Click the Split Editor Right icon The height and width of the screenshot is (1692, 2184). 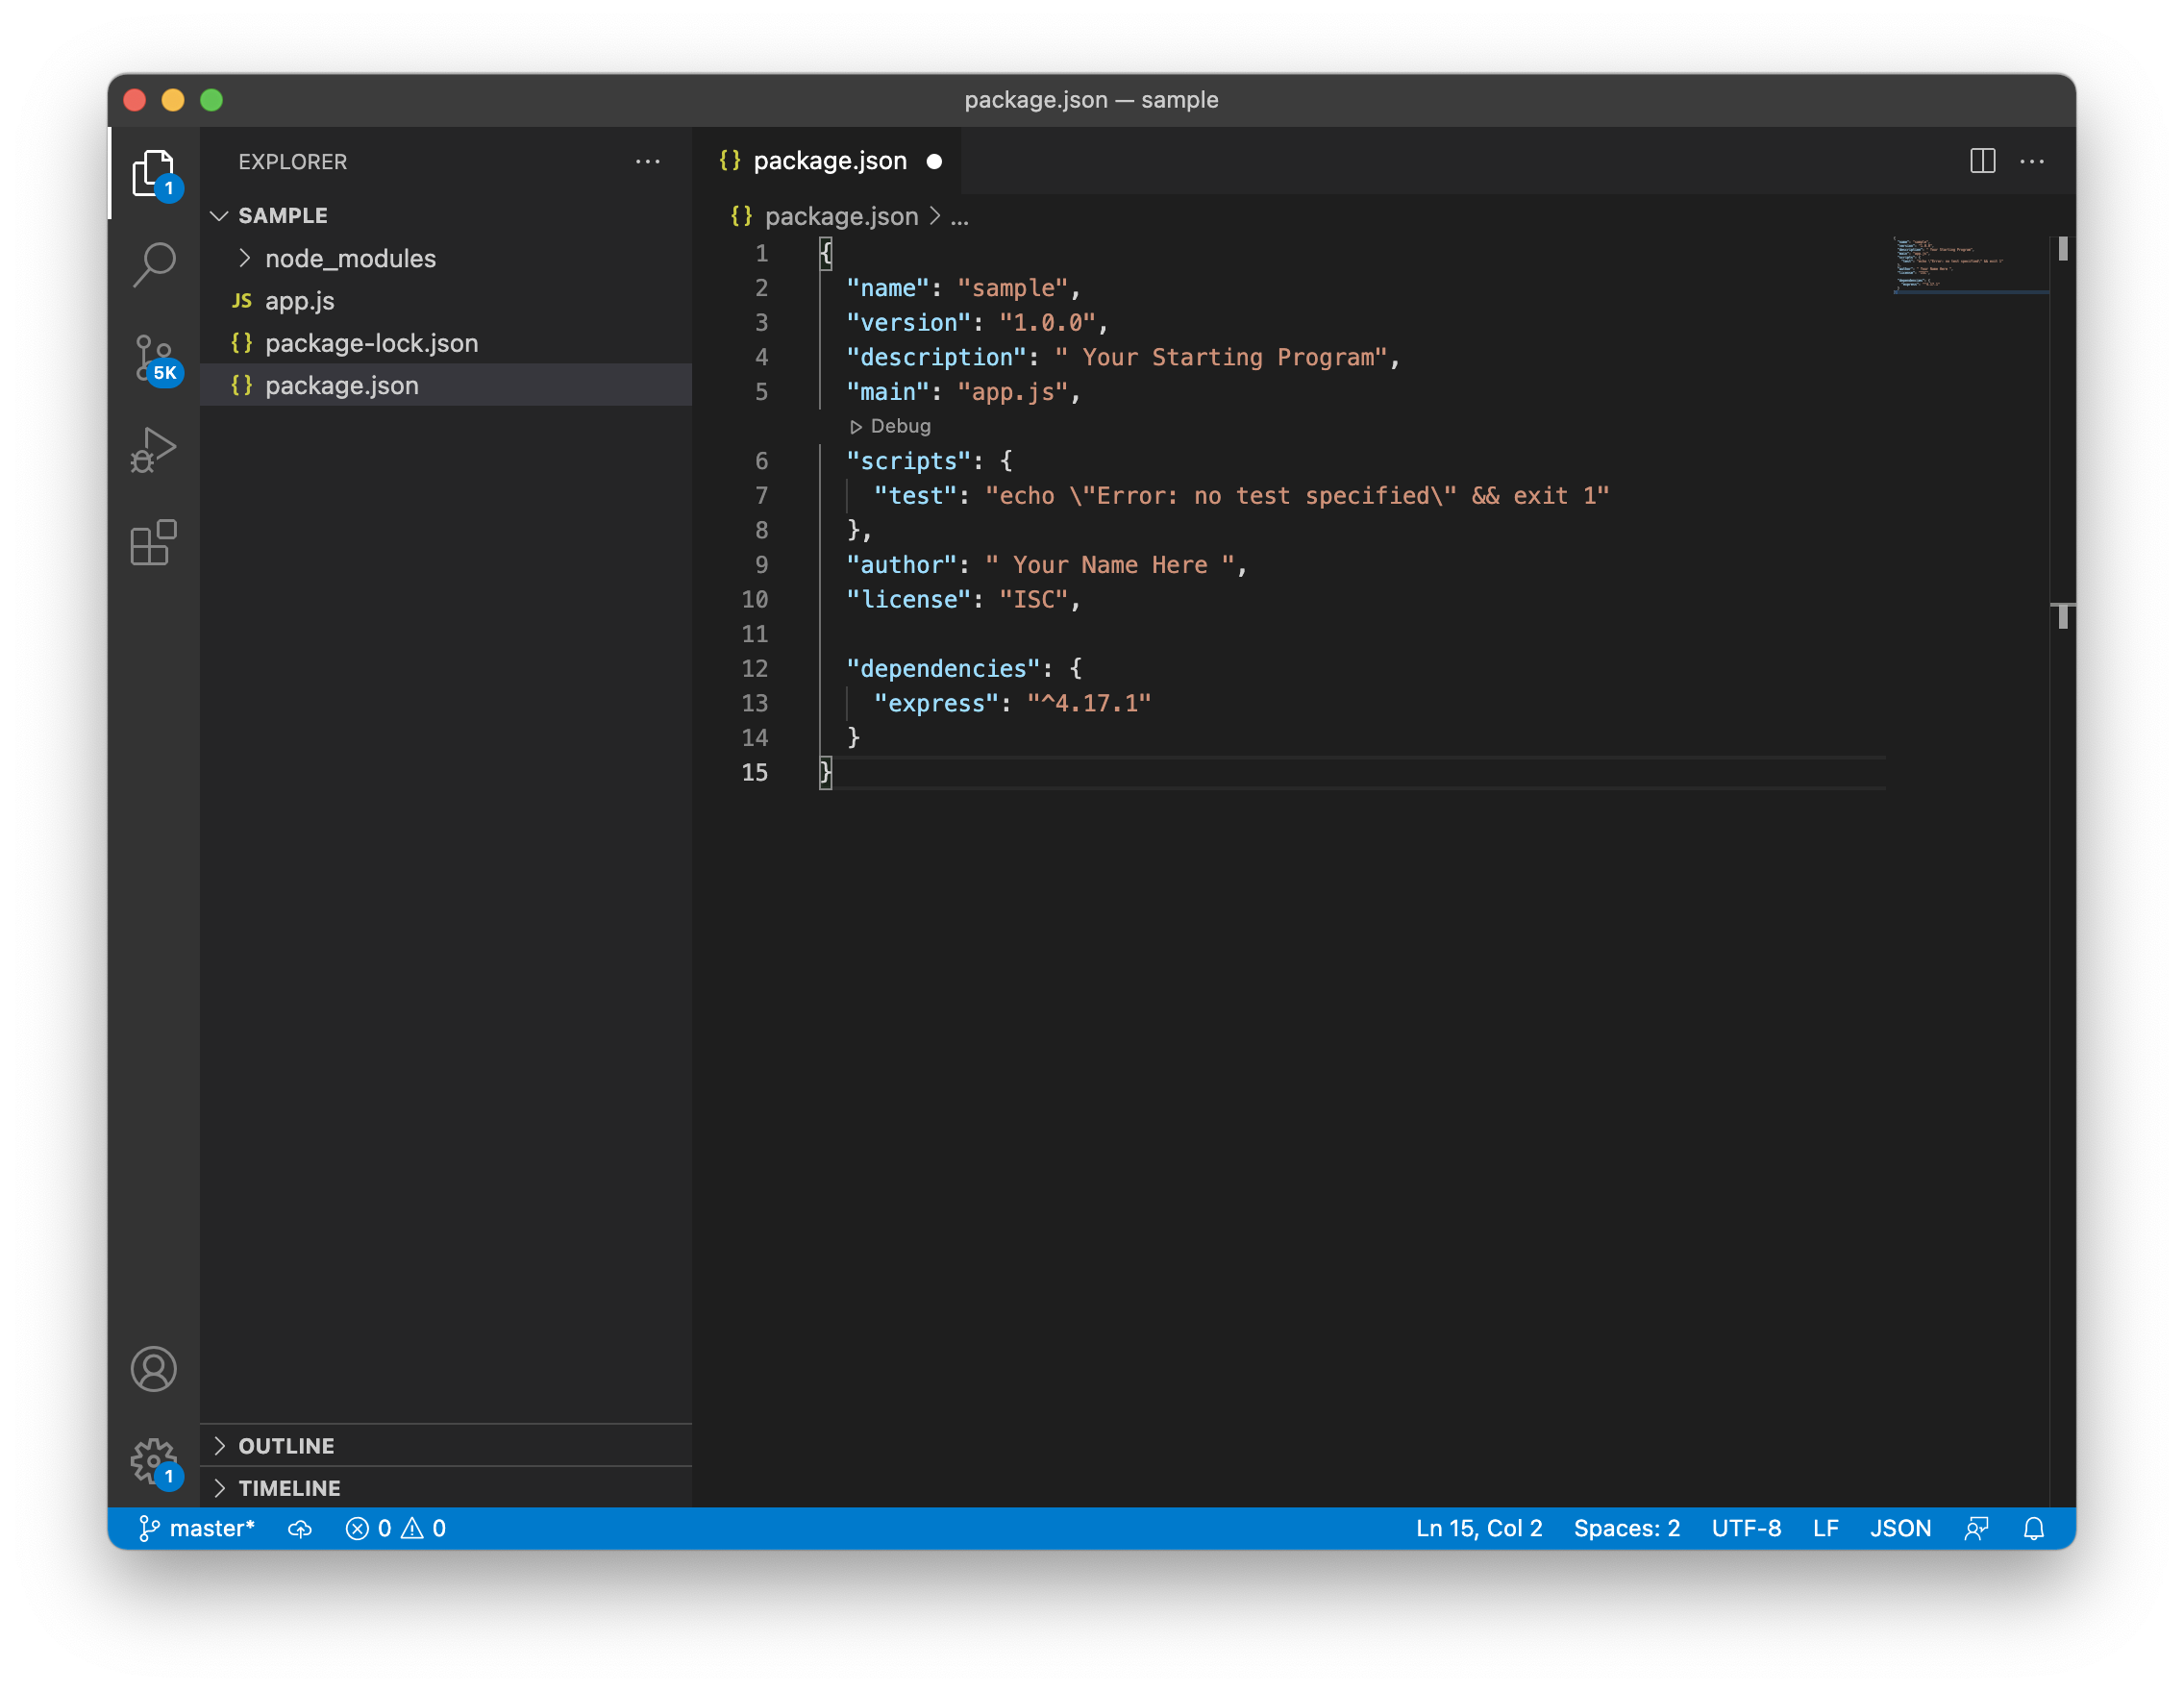1982,161
